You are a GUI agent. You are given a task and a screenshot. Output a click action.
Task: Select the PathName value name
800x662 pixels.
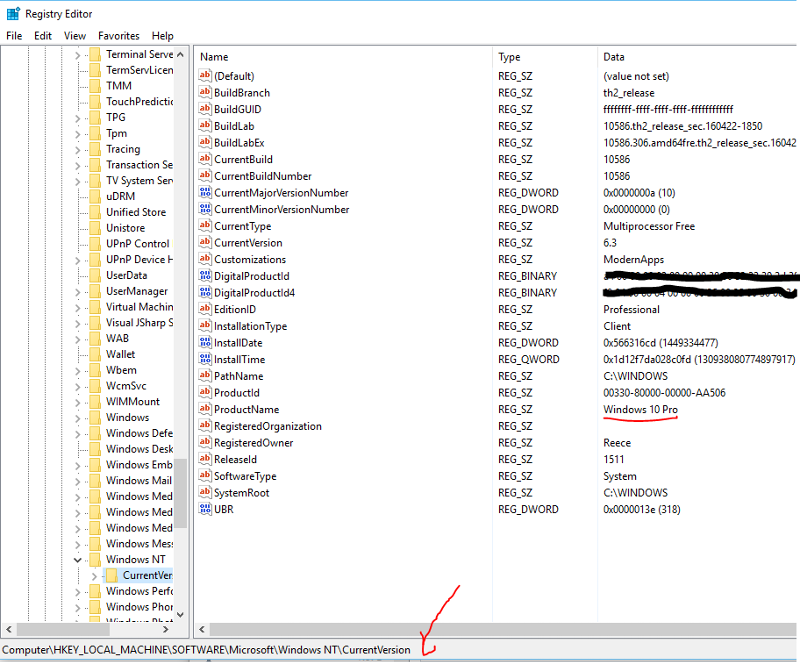tap(239, 376)
